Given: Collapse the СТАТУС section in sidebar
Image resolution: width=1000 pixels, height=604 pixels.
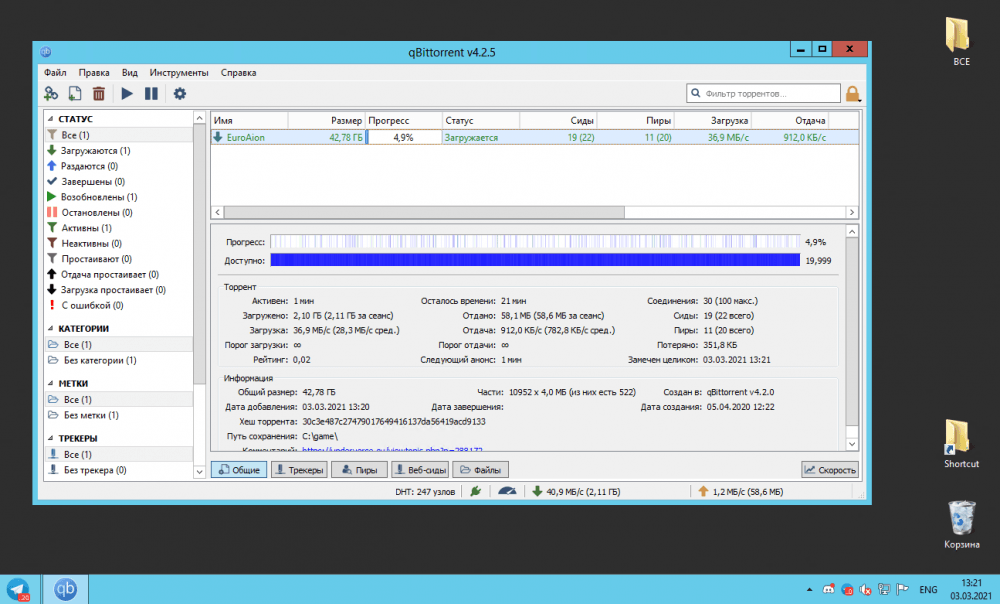Looking at the screenshot, I should pos(50,119).
